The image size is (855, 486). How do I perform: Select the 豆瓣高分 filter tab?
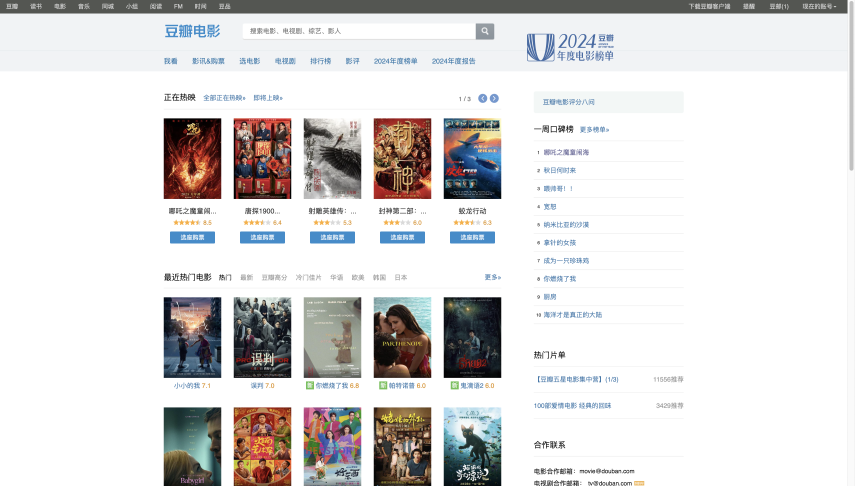tap(274, 277)
